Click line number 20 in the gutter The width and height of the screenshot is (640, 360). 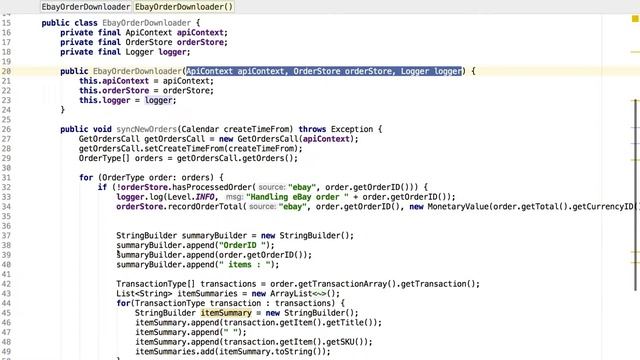[x=6, y=71]
